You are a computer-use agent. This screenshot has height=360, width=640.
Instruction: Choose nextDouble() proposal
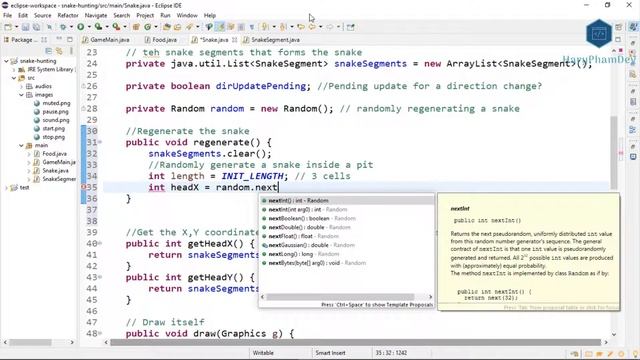point(347,227)
